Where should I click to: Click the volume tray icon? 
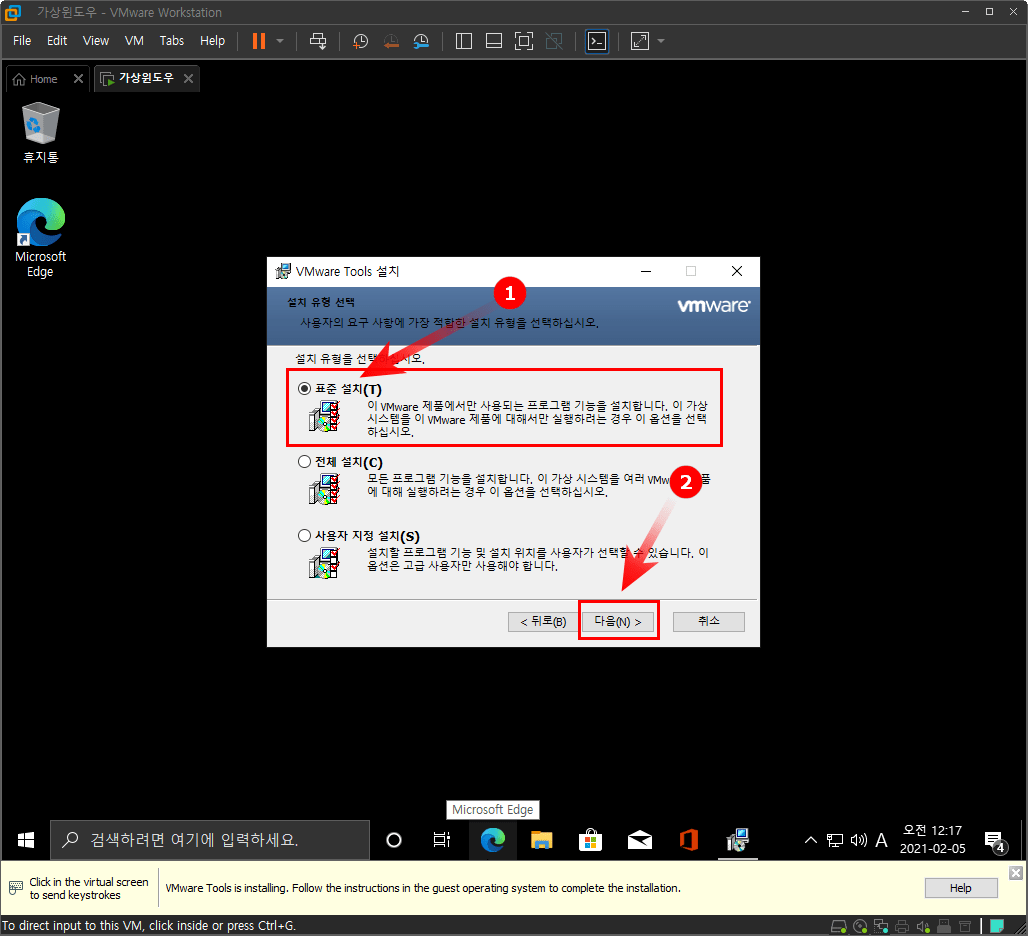[858, 840]
